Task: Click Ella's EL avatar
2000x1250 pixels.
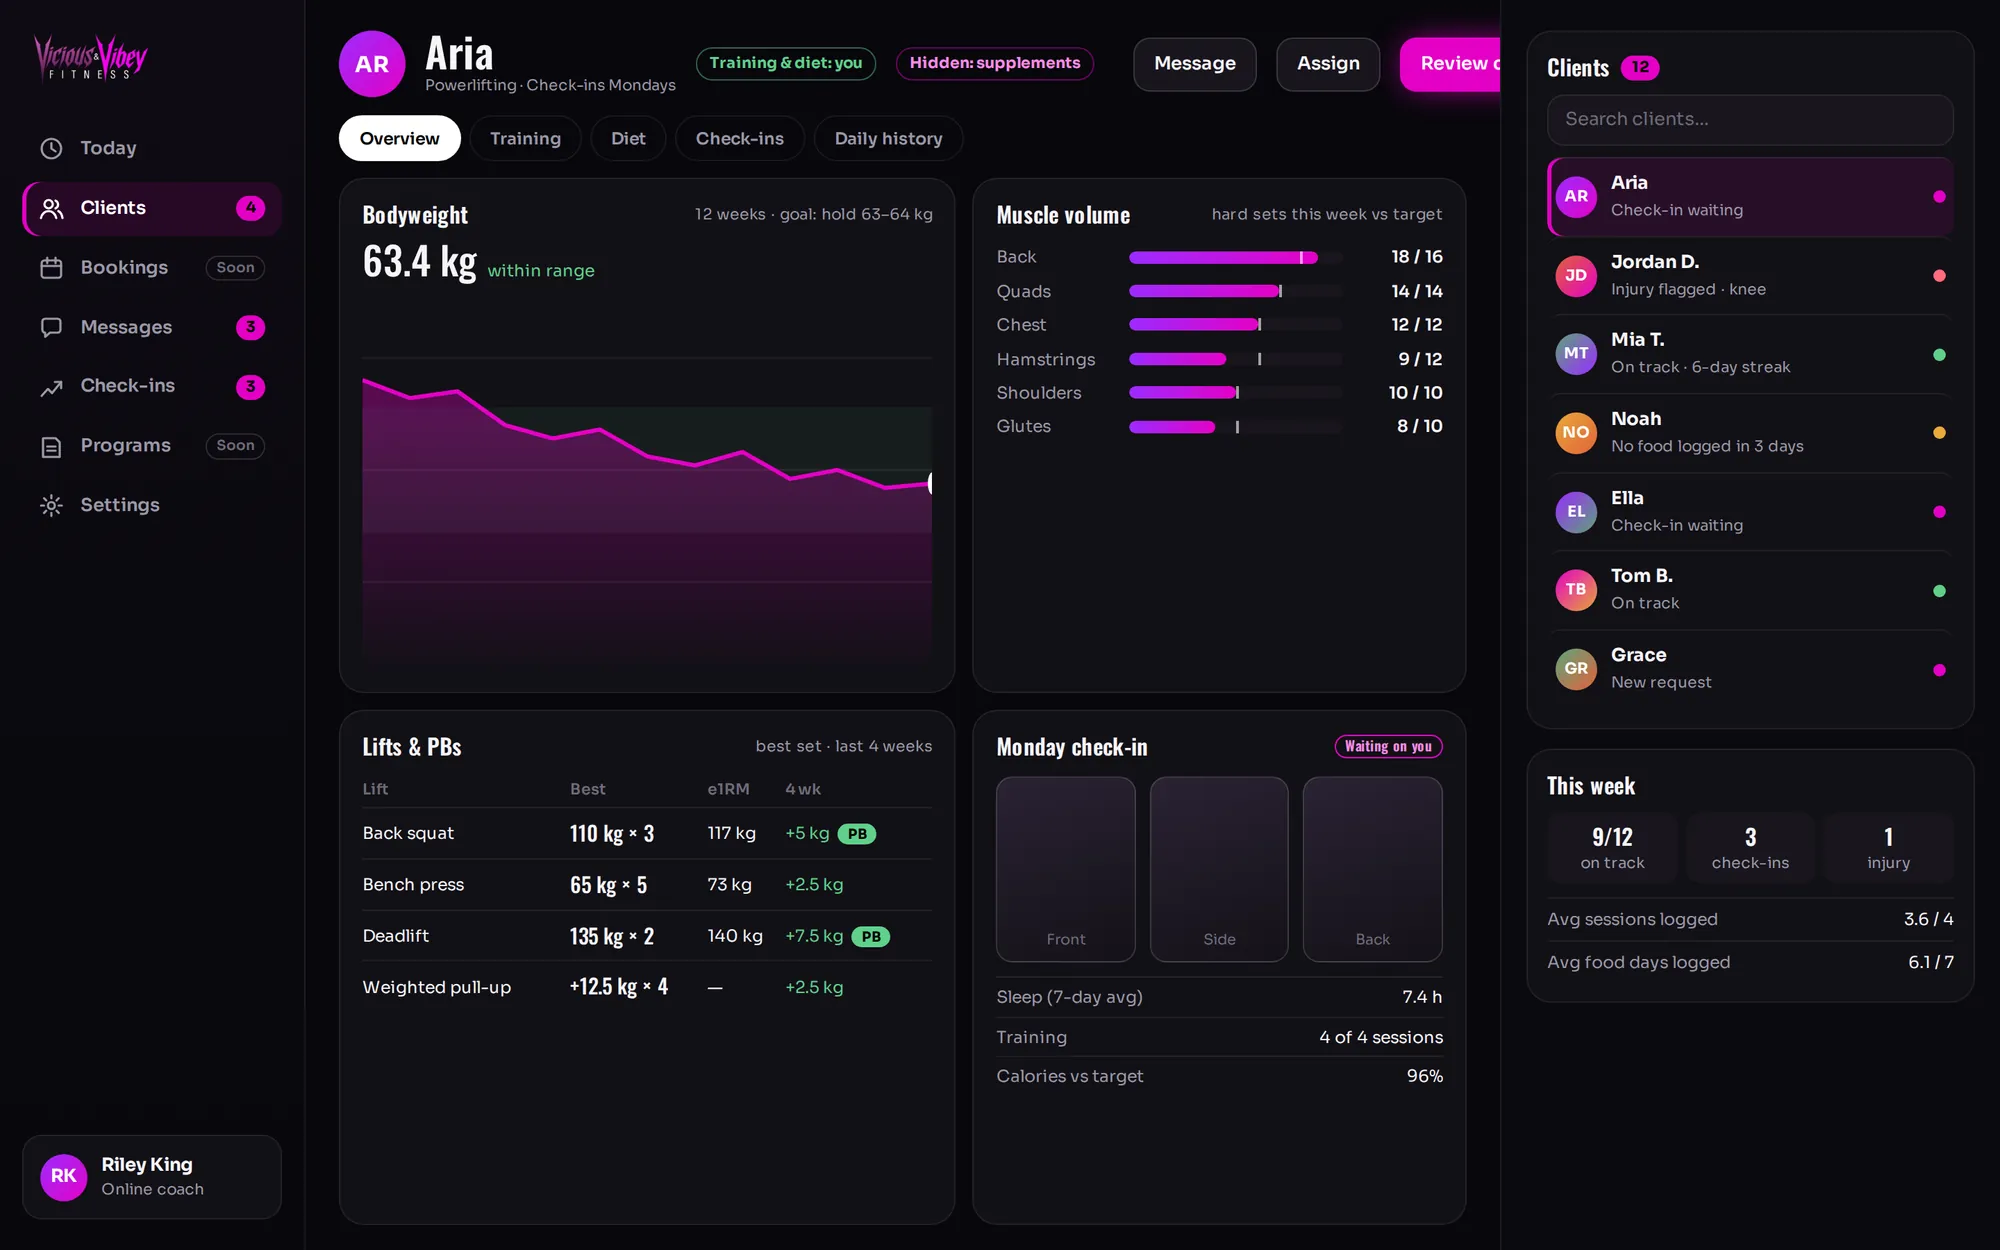Action: 1576,512
